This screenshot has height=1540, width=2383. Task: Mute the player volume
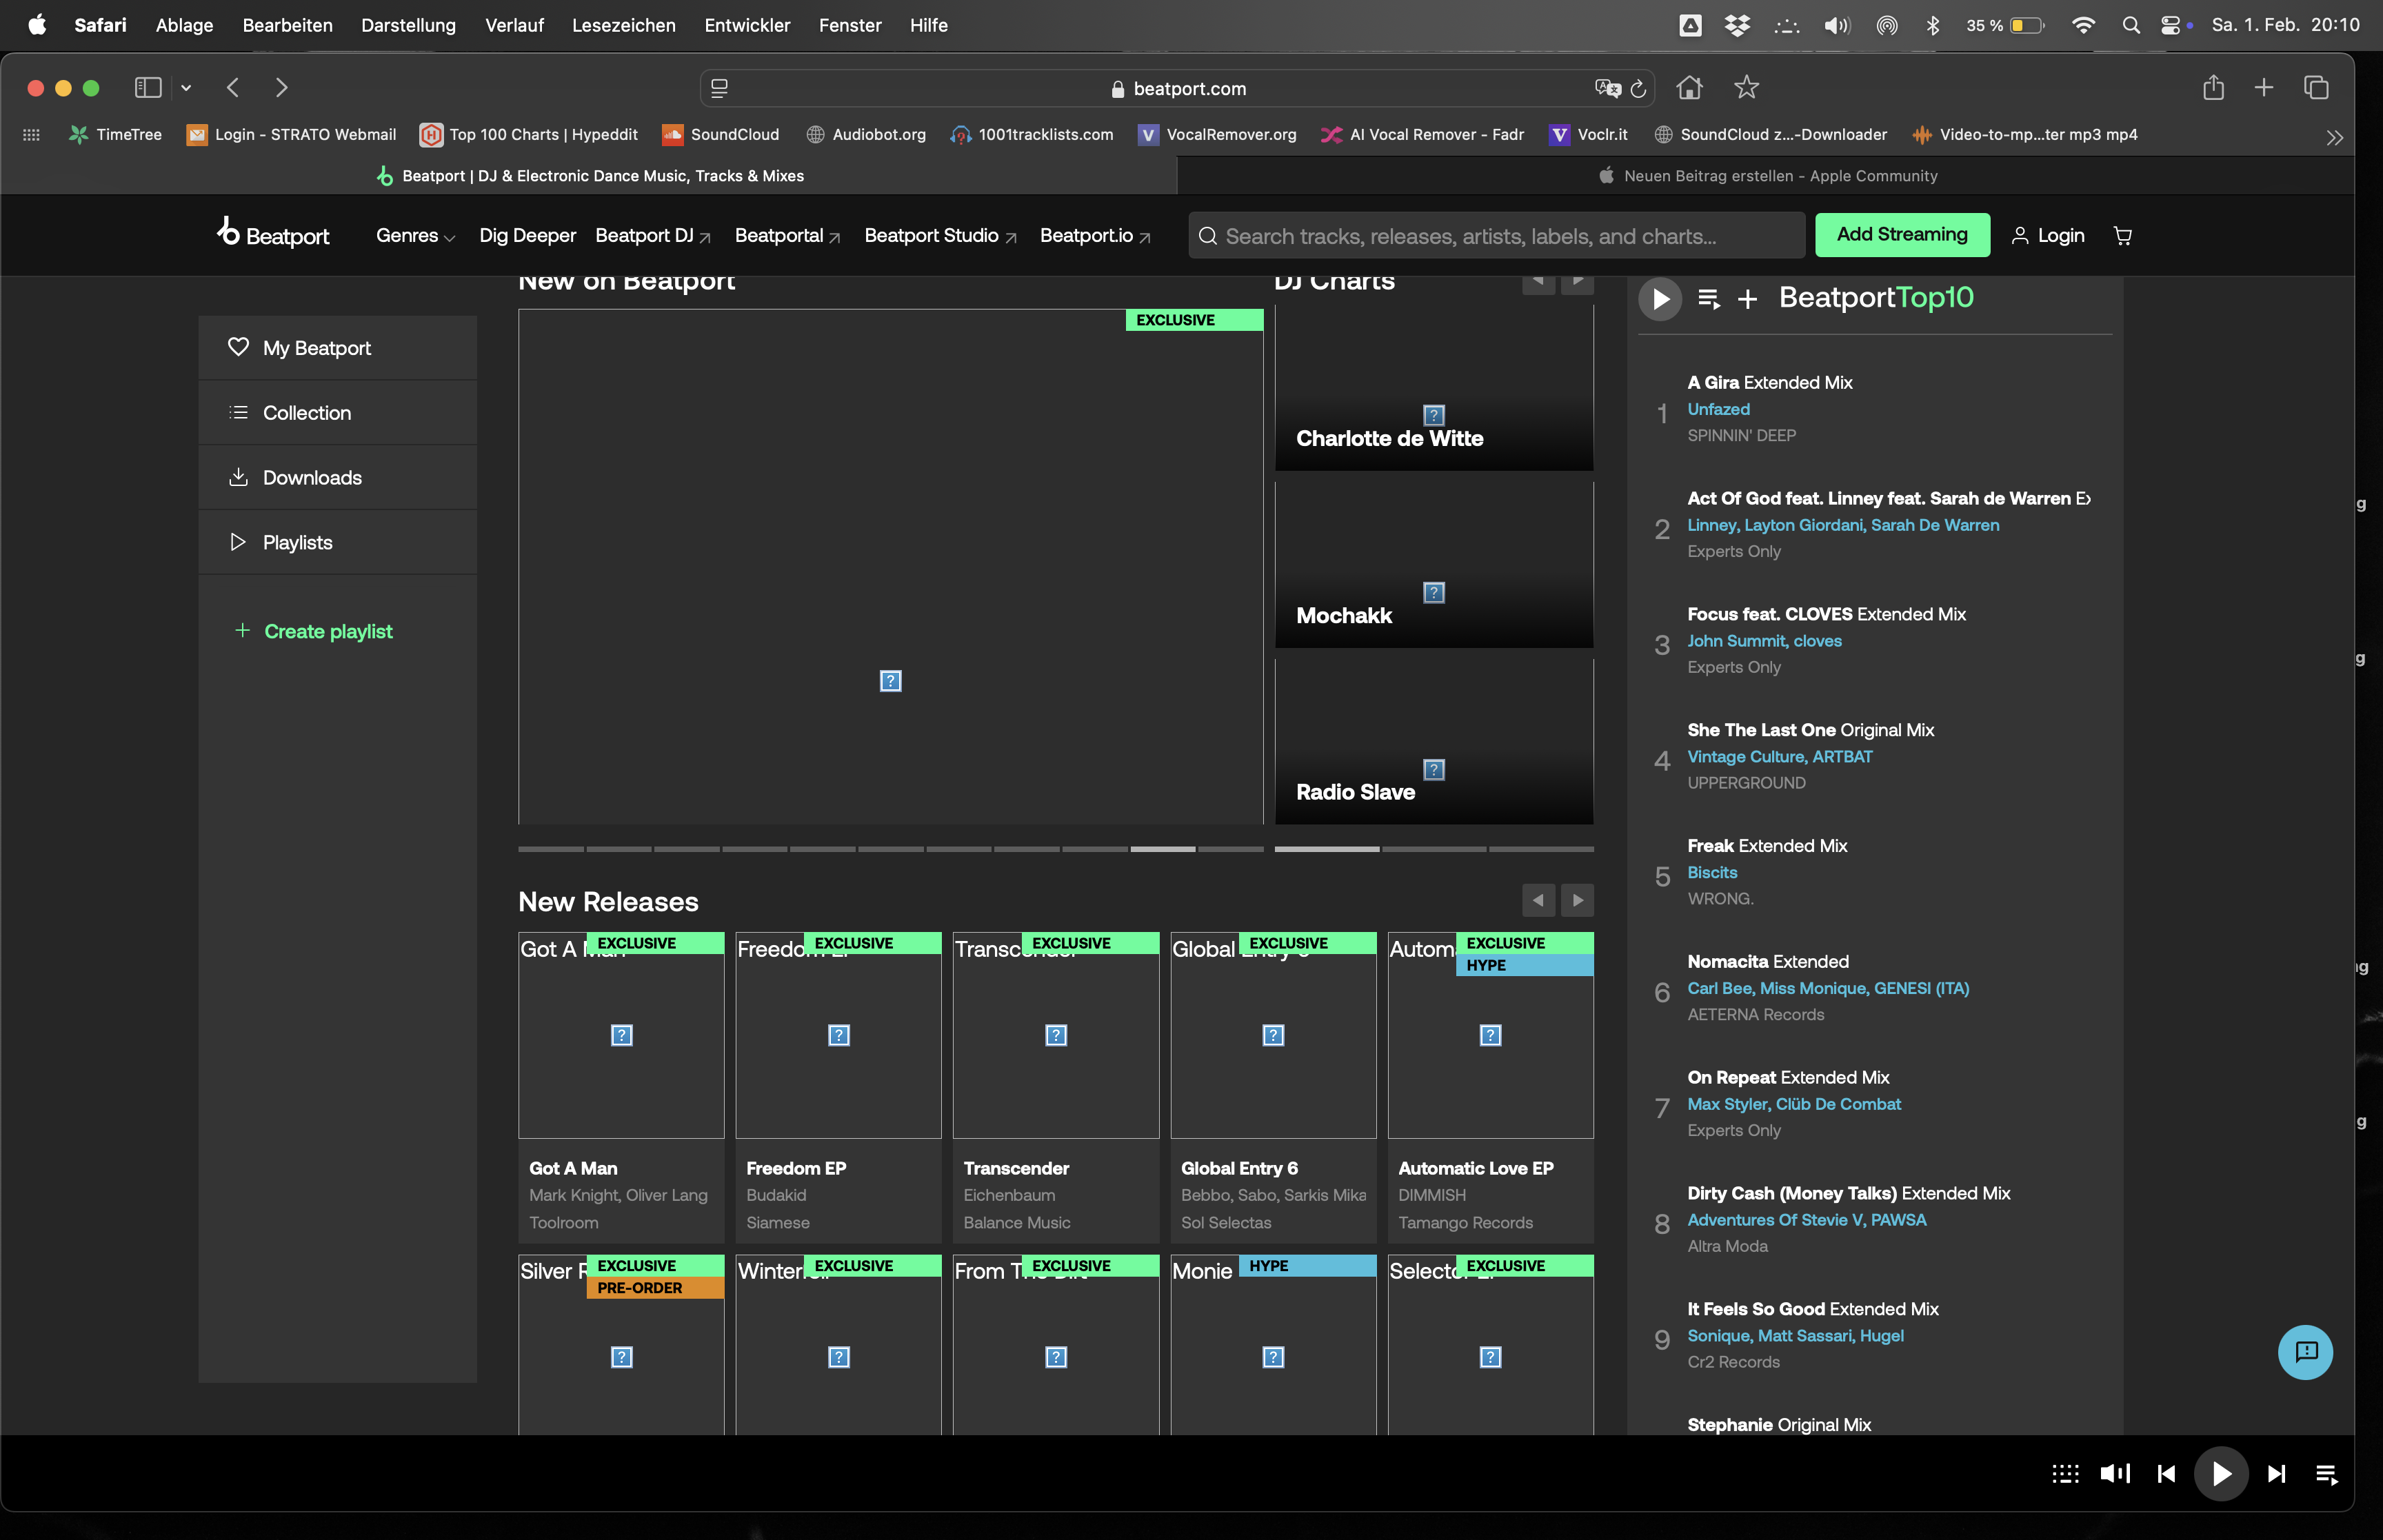coord(2115,1473)
